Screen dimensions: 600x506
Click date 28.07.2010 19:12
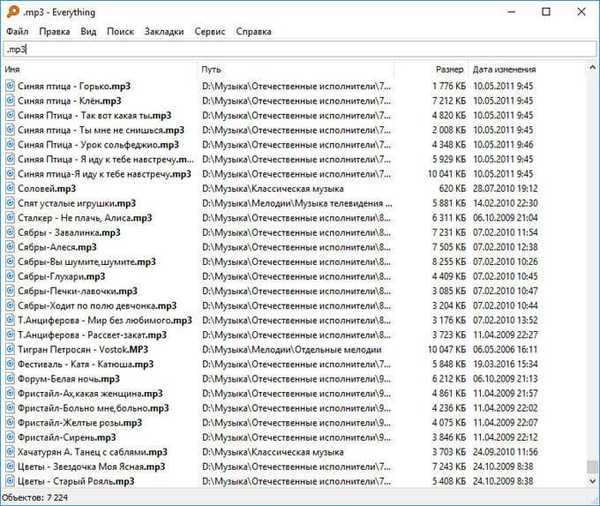(505, 188)
